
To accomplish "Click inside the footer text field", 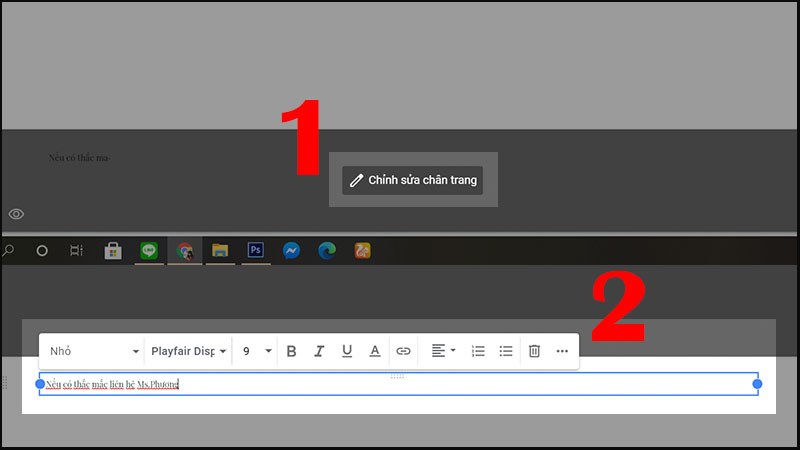I will point(400,384).
